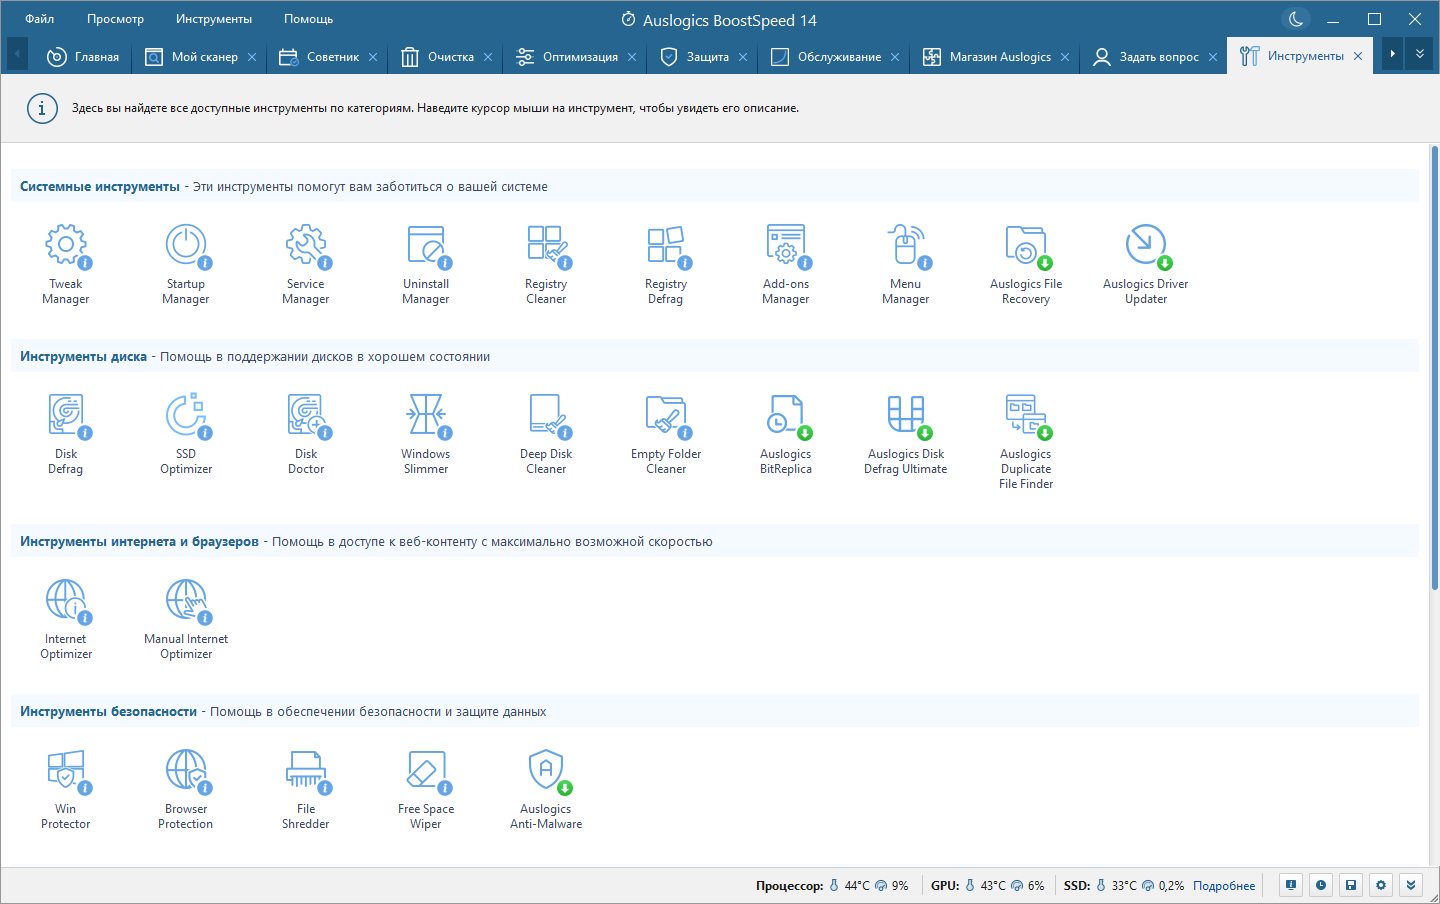Start the SSD Optimizer tool
Viewport: 1440px width, 904px height.
(186, 434)
